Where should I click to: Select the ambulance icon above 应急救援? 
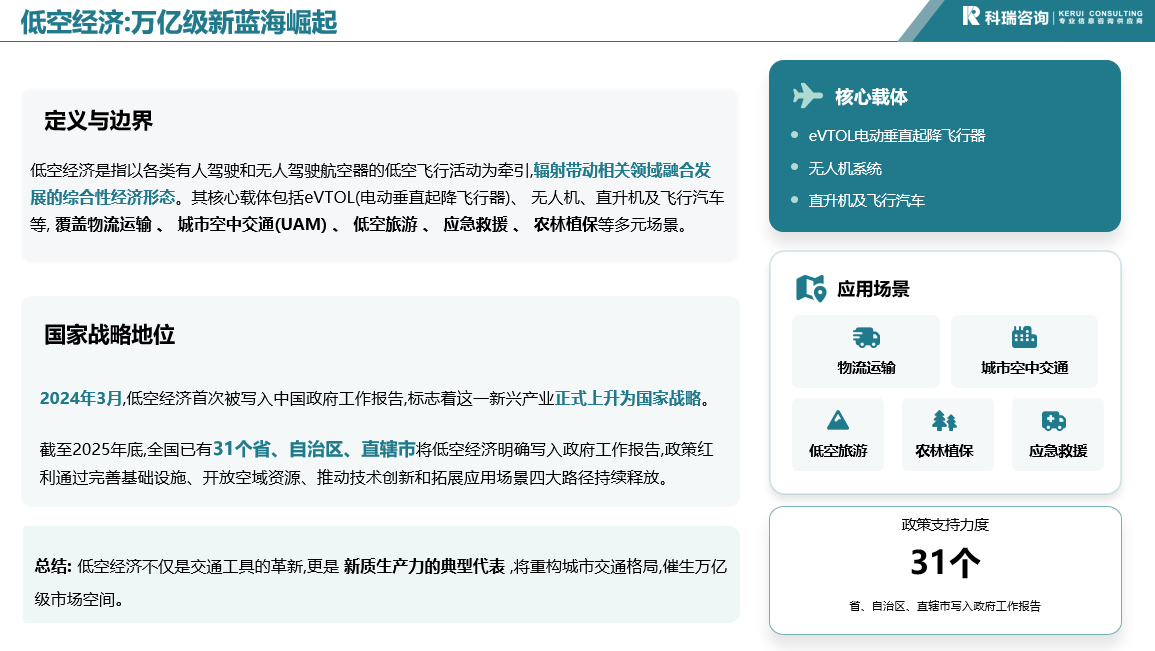tap(1054, 420)
